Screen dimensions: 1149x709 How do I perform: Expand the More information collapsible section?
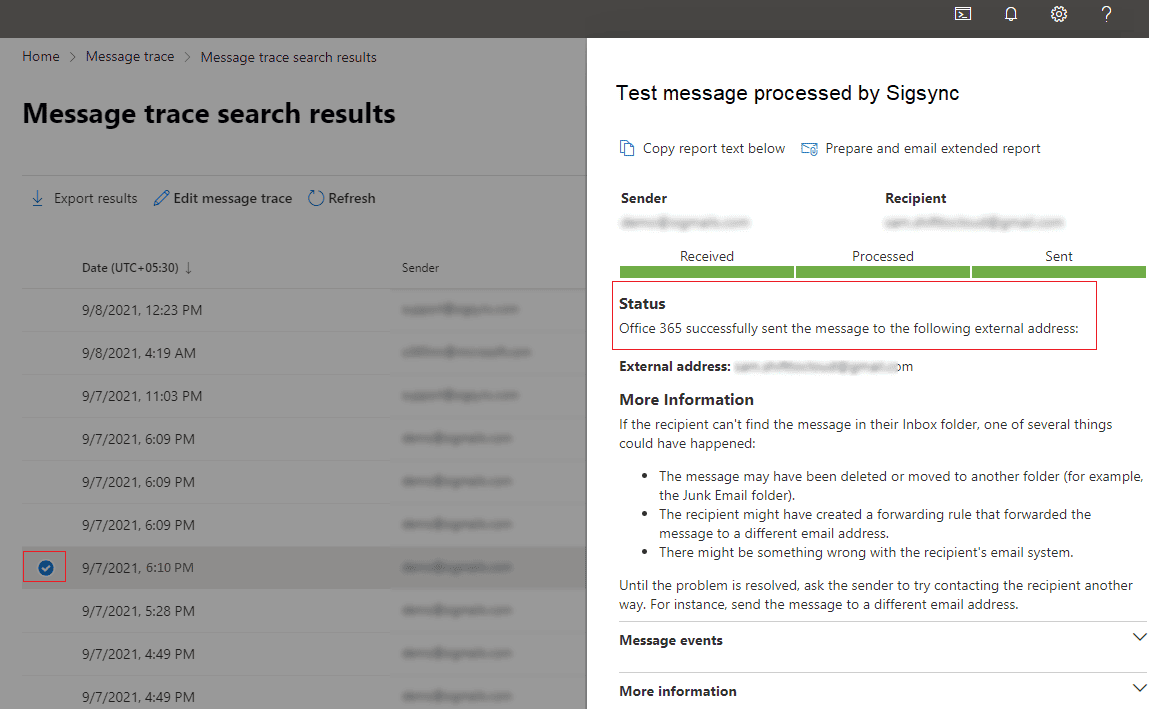coord(1138,689)
